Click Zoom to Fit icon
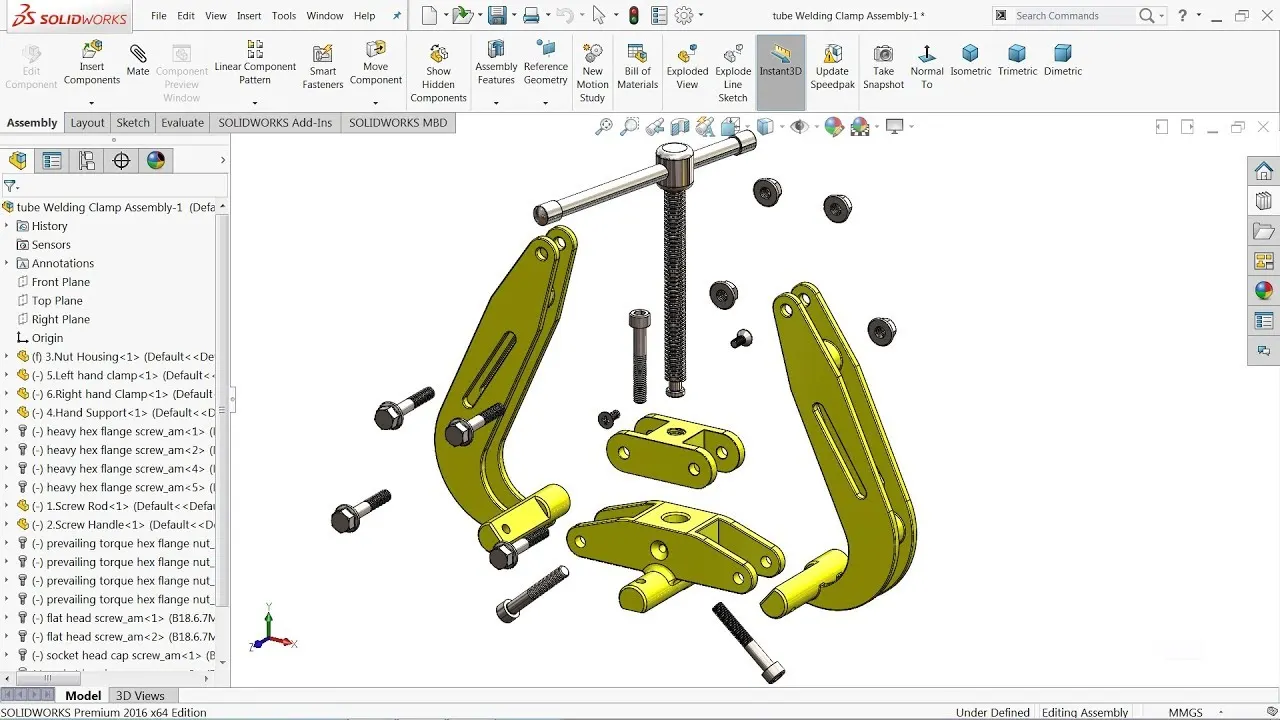 (604, 127)
